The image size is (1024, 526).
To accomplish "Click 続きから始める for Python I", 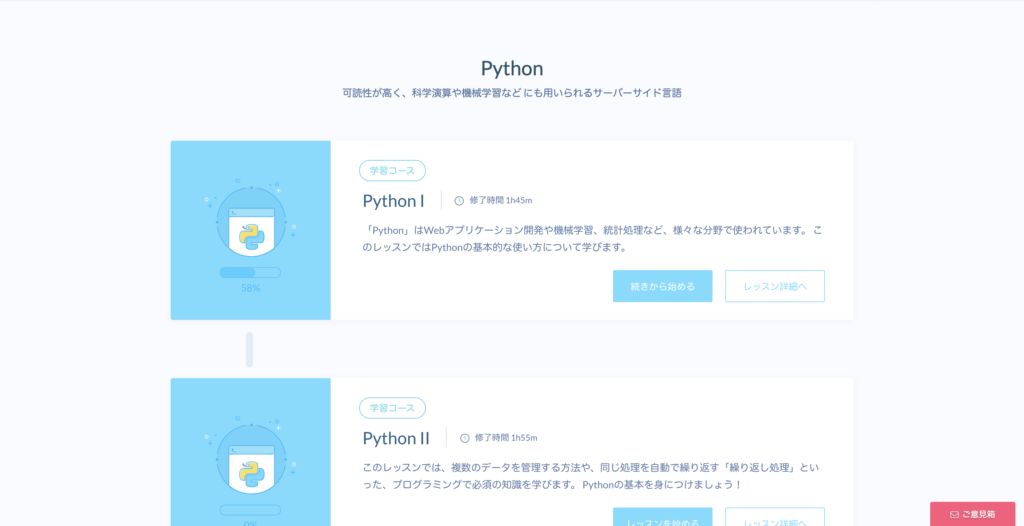I will pos(662,286).
